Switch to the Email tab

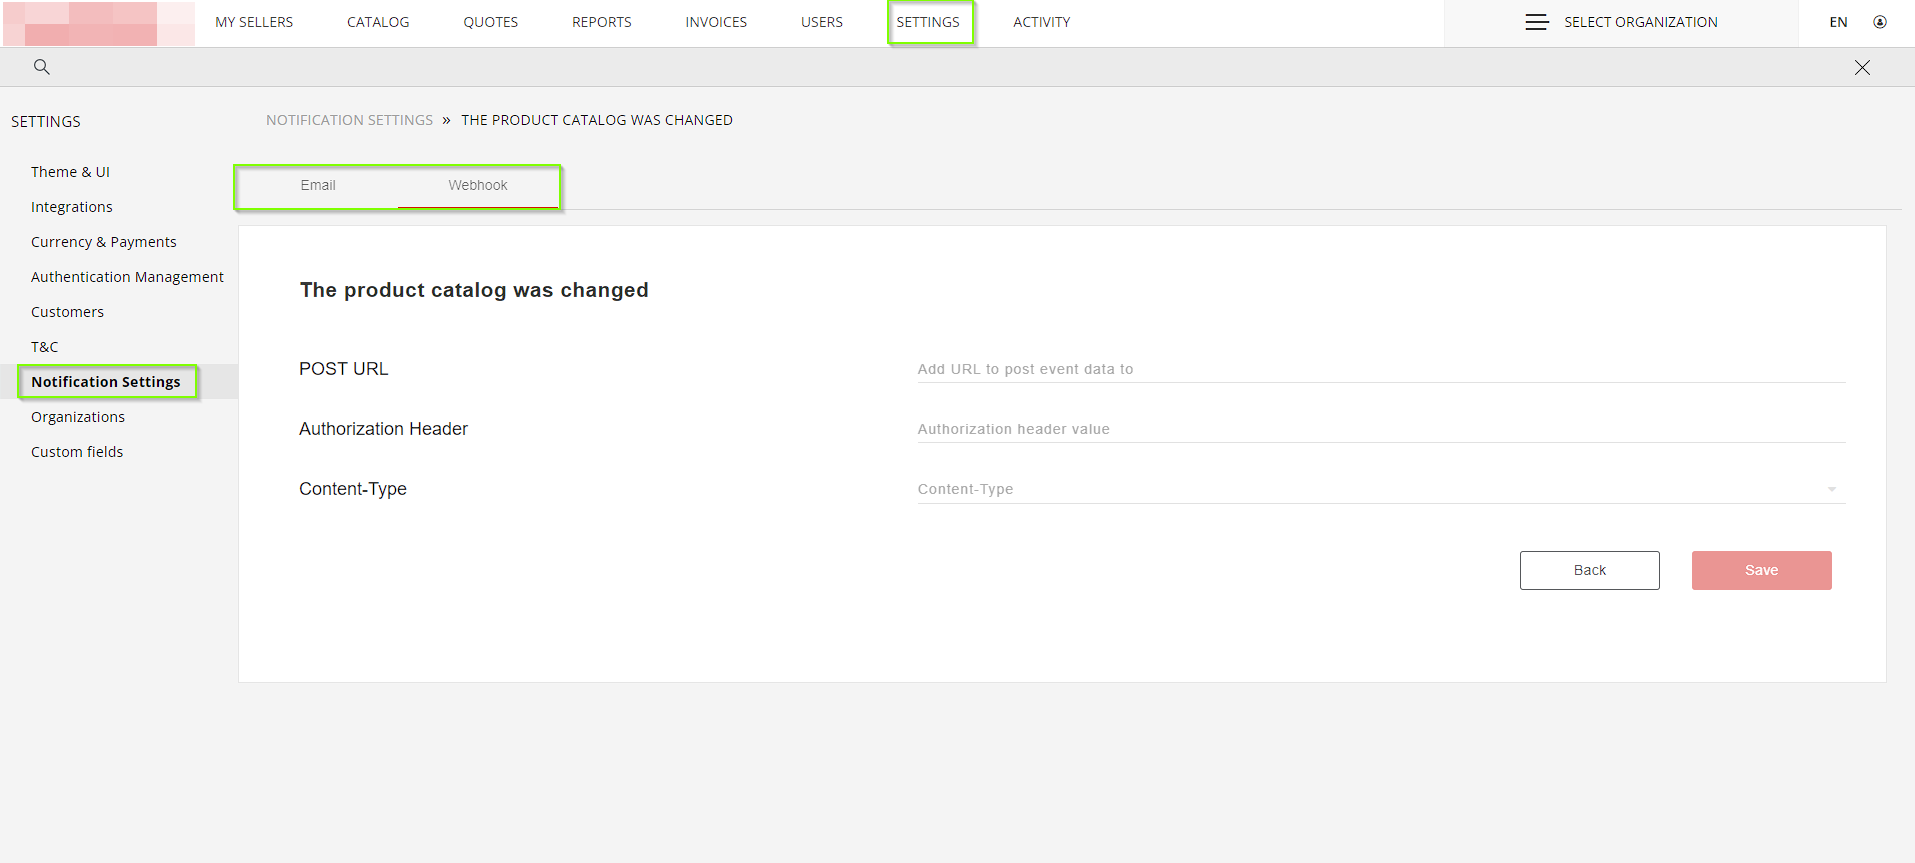[x=318, y=186]
